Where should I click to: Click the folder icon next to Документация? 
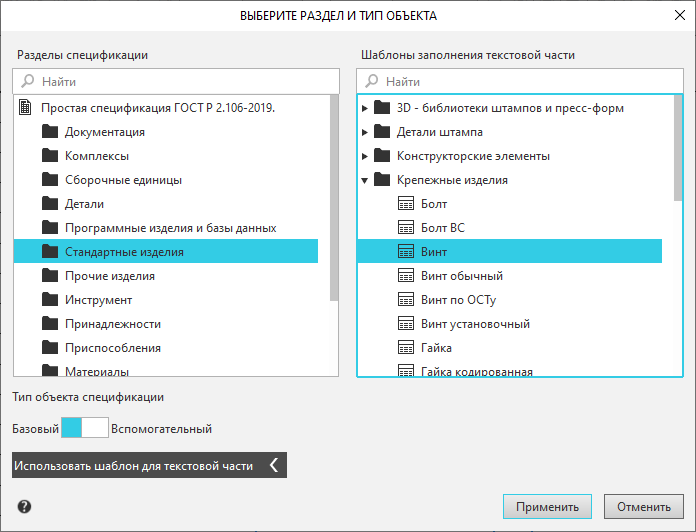(50, 132)
